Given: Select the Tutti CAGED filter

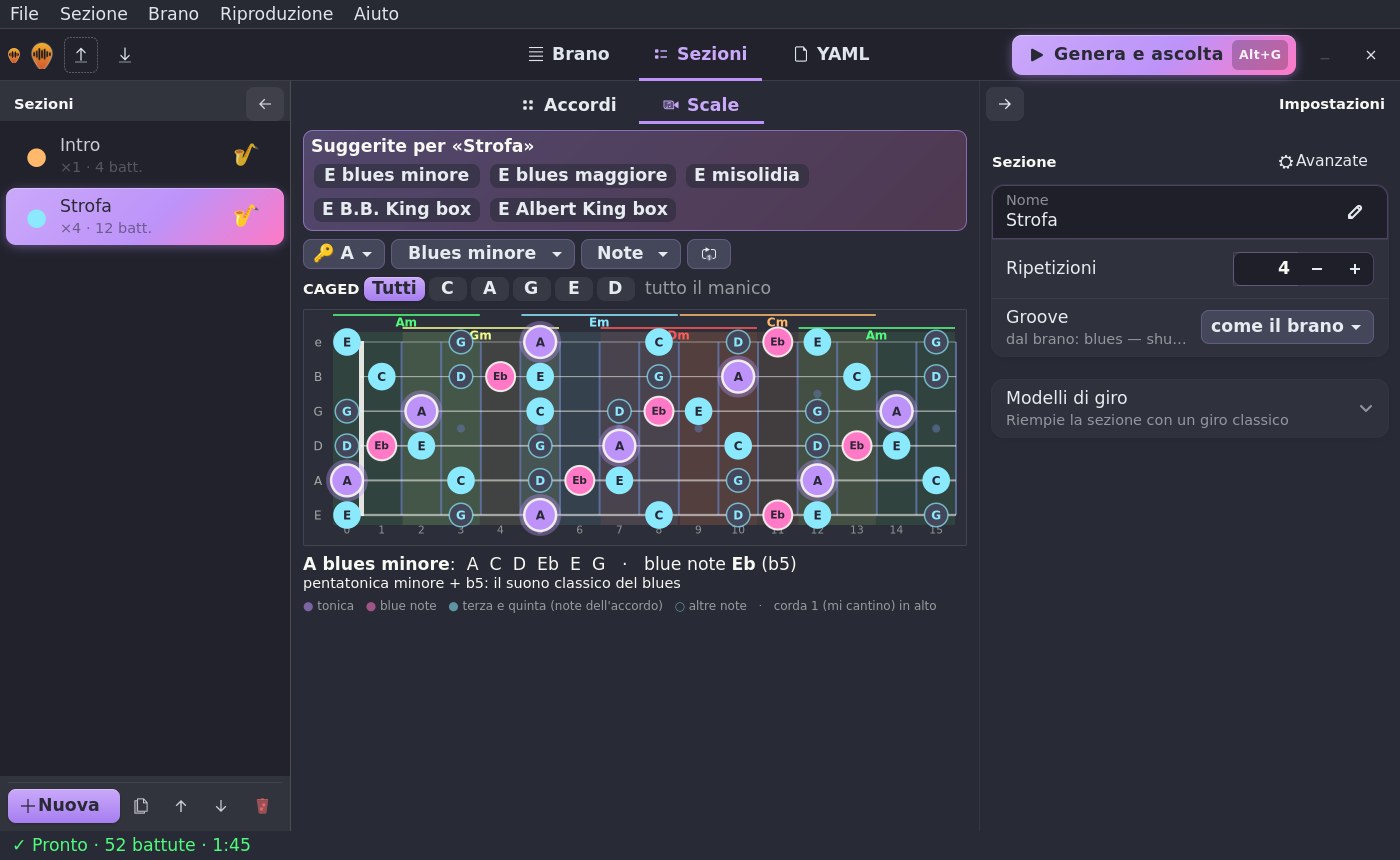Looking at the screenshot, I should [x=394, y=289].
